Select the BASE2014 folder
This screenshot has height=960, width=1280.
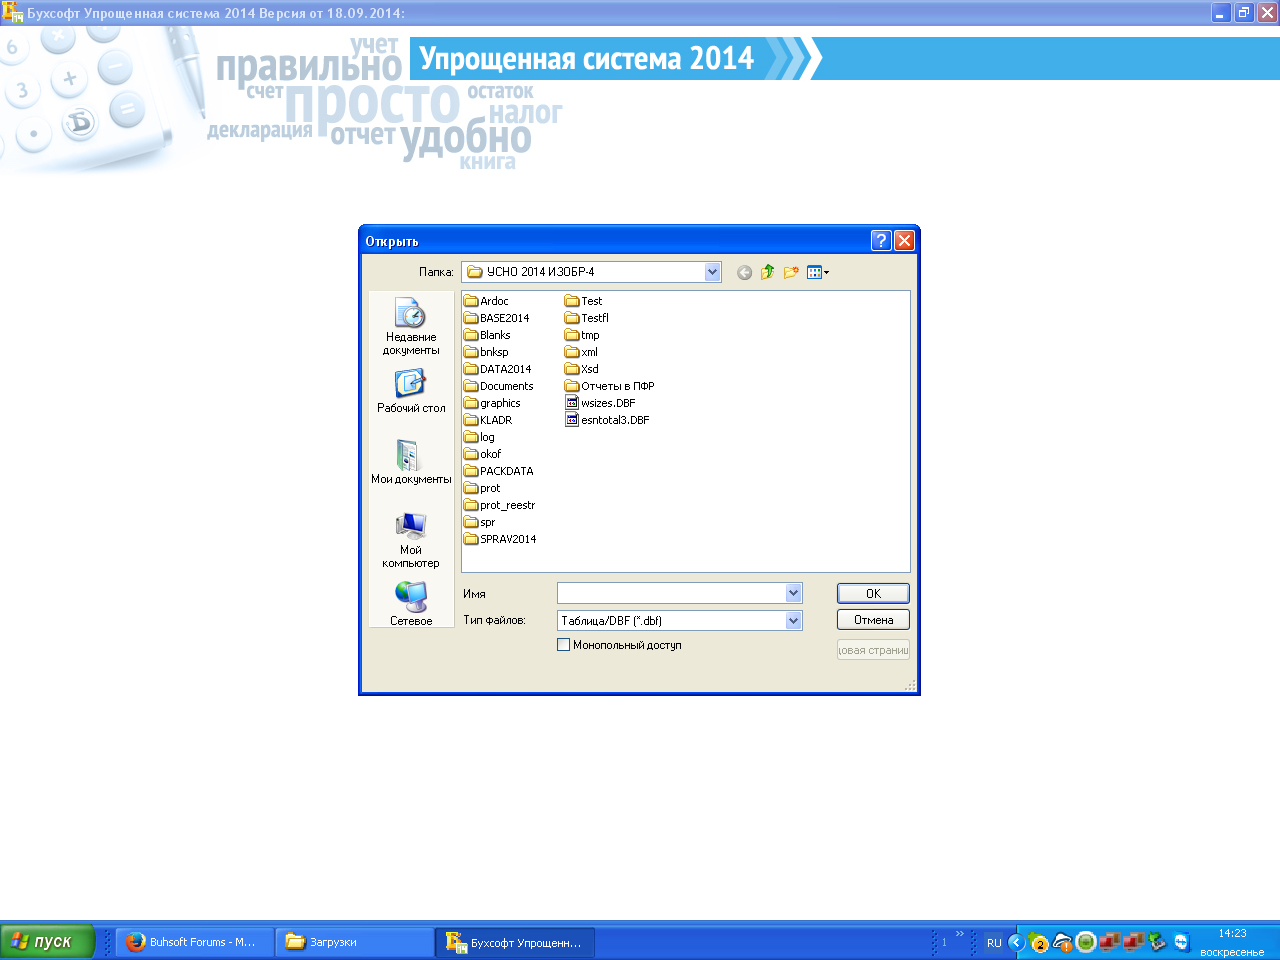504,318
